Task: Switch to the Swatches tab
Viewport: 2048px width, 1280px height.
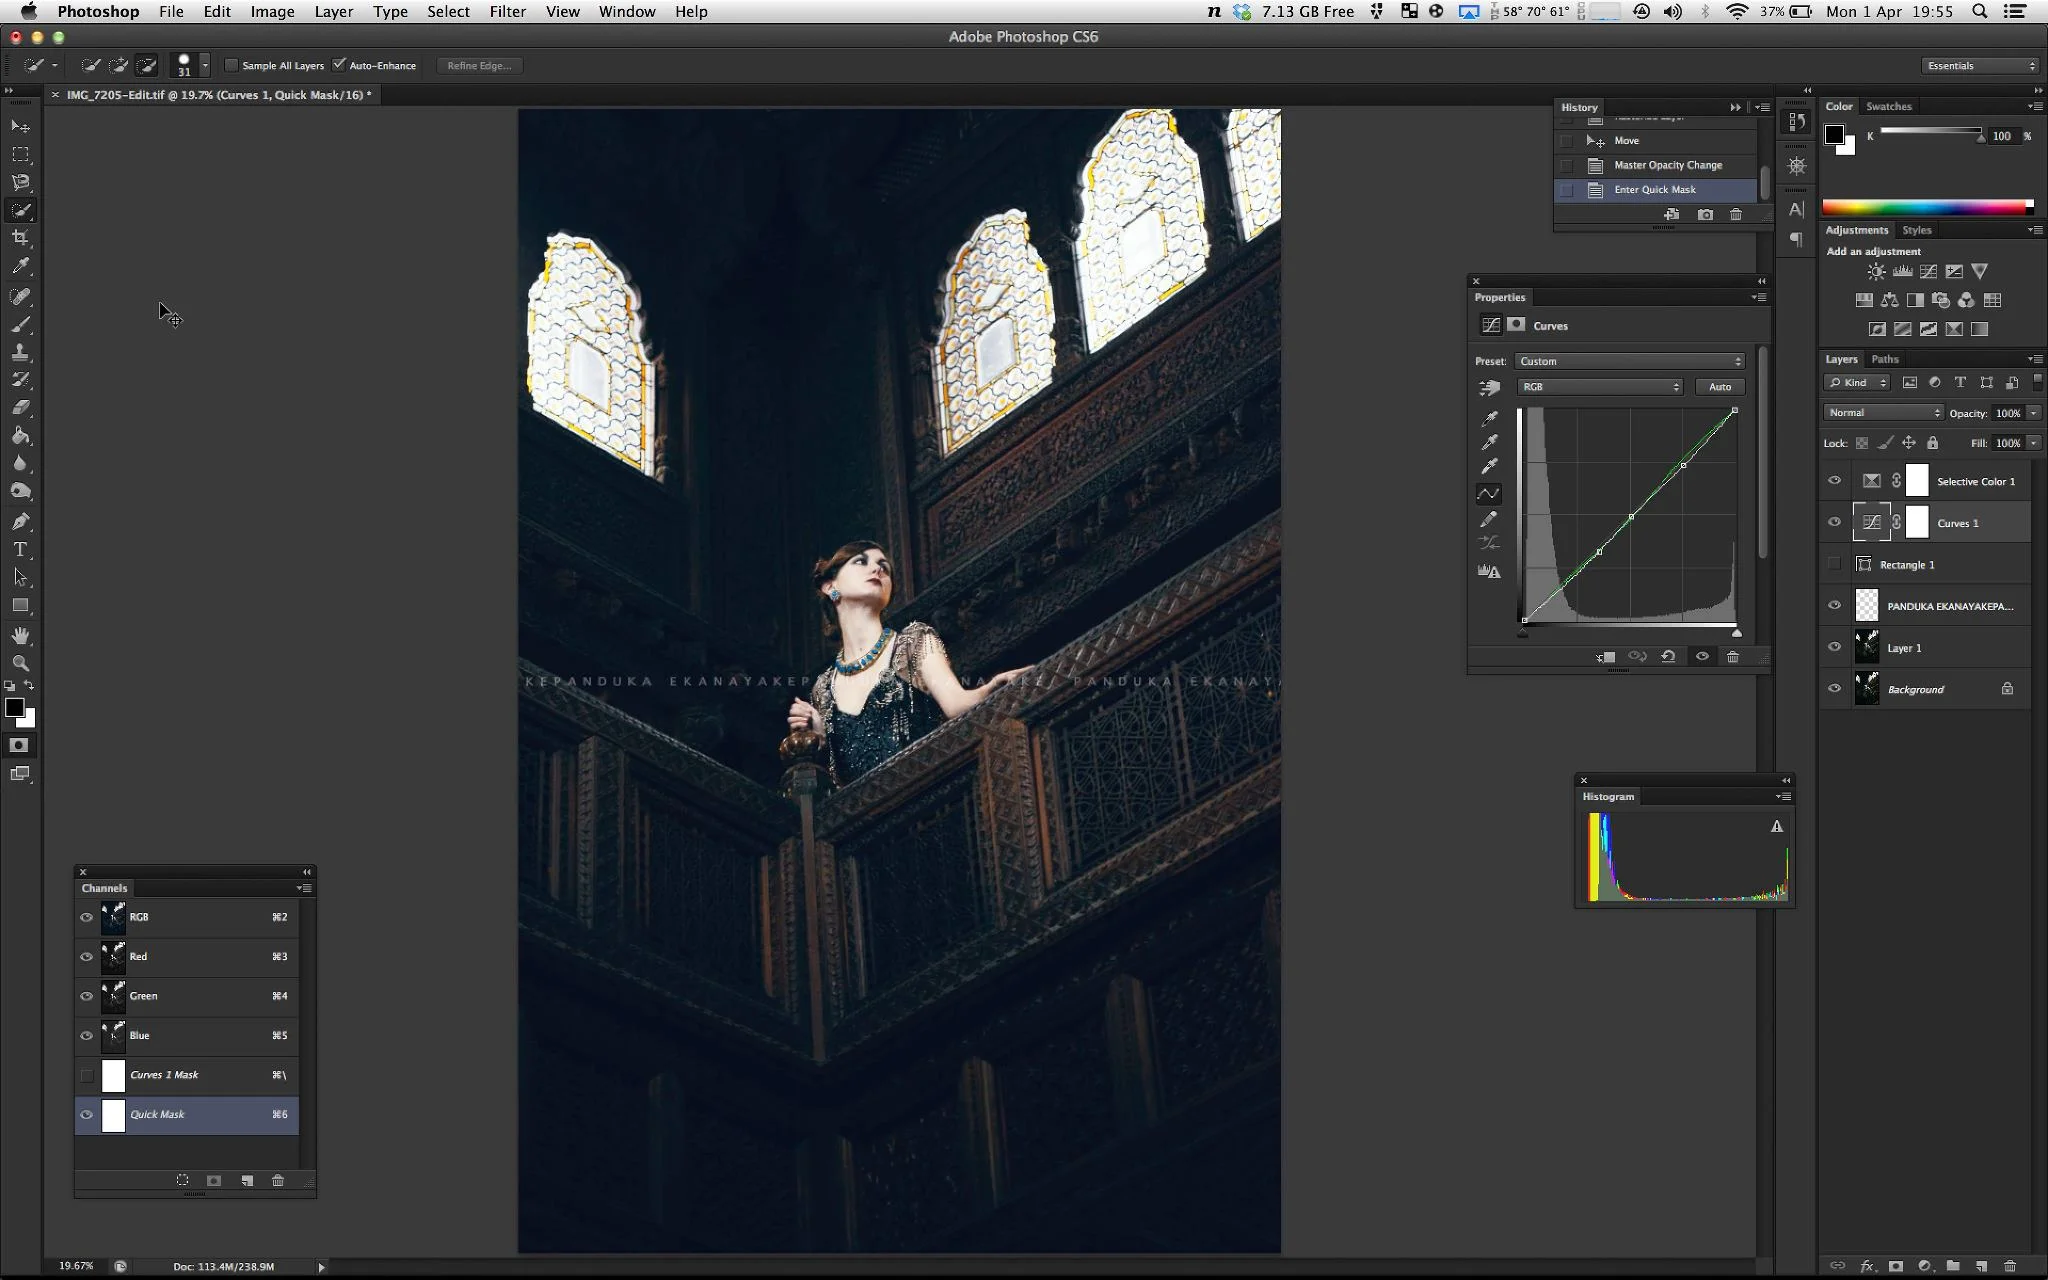Action: [x=1888, y=106]
